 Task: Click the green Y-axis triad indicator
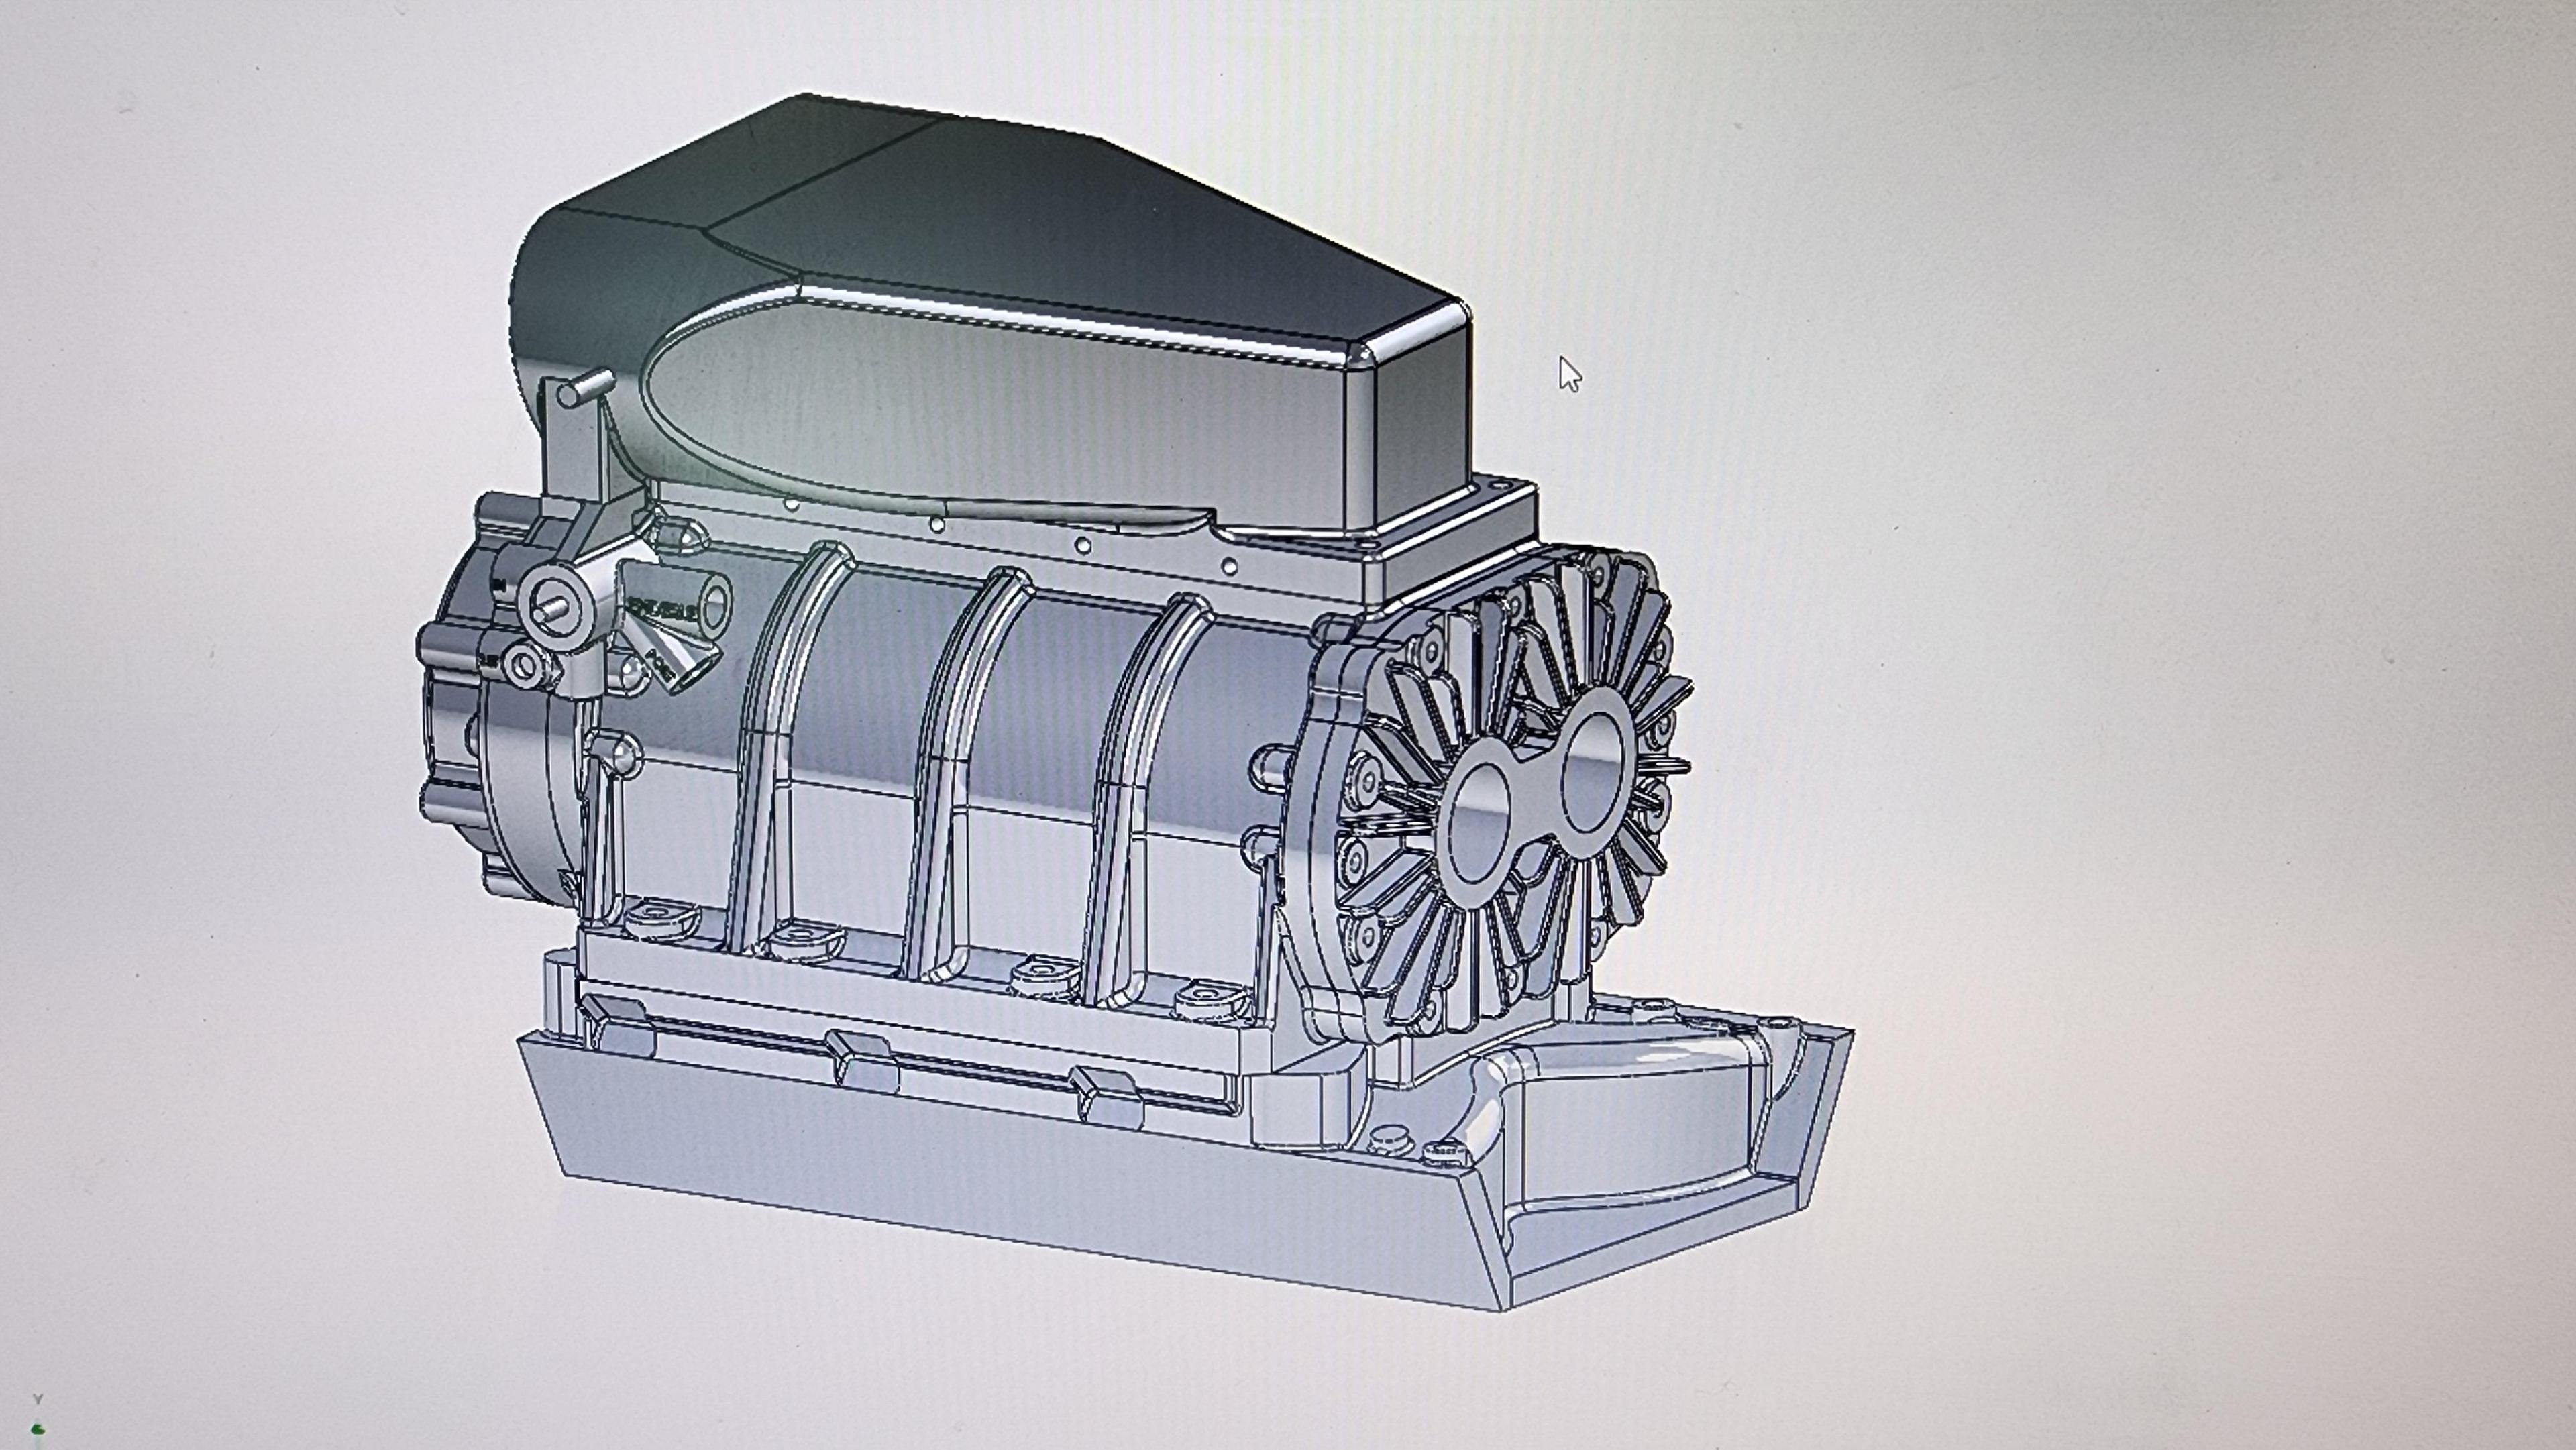[37, 1428]
